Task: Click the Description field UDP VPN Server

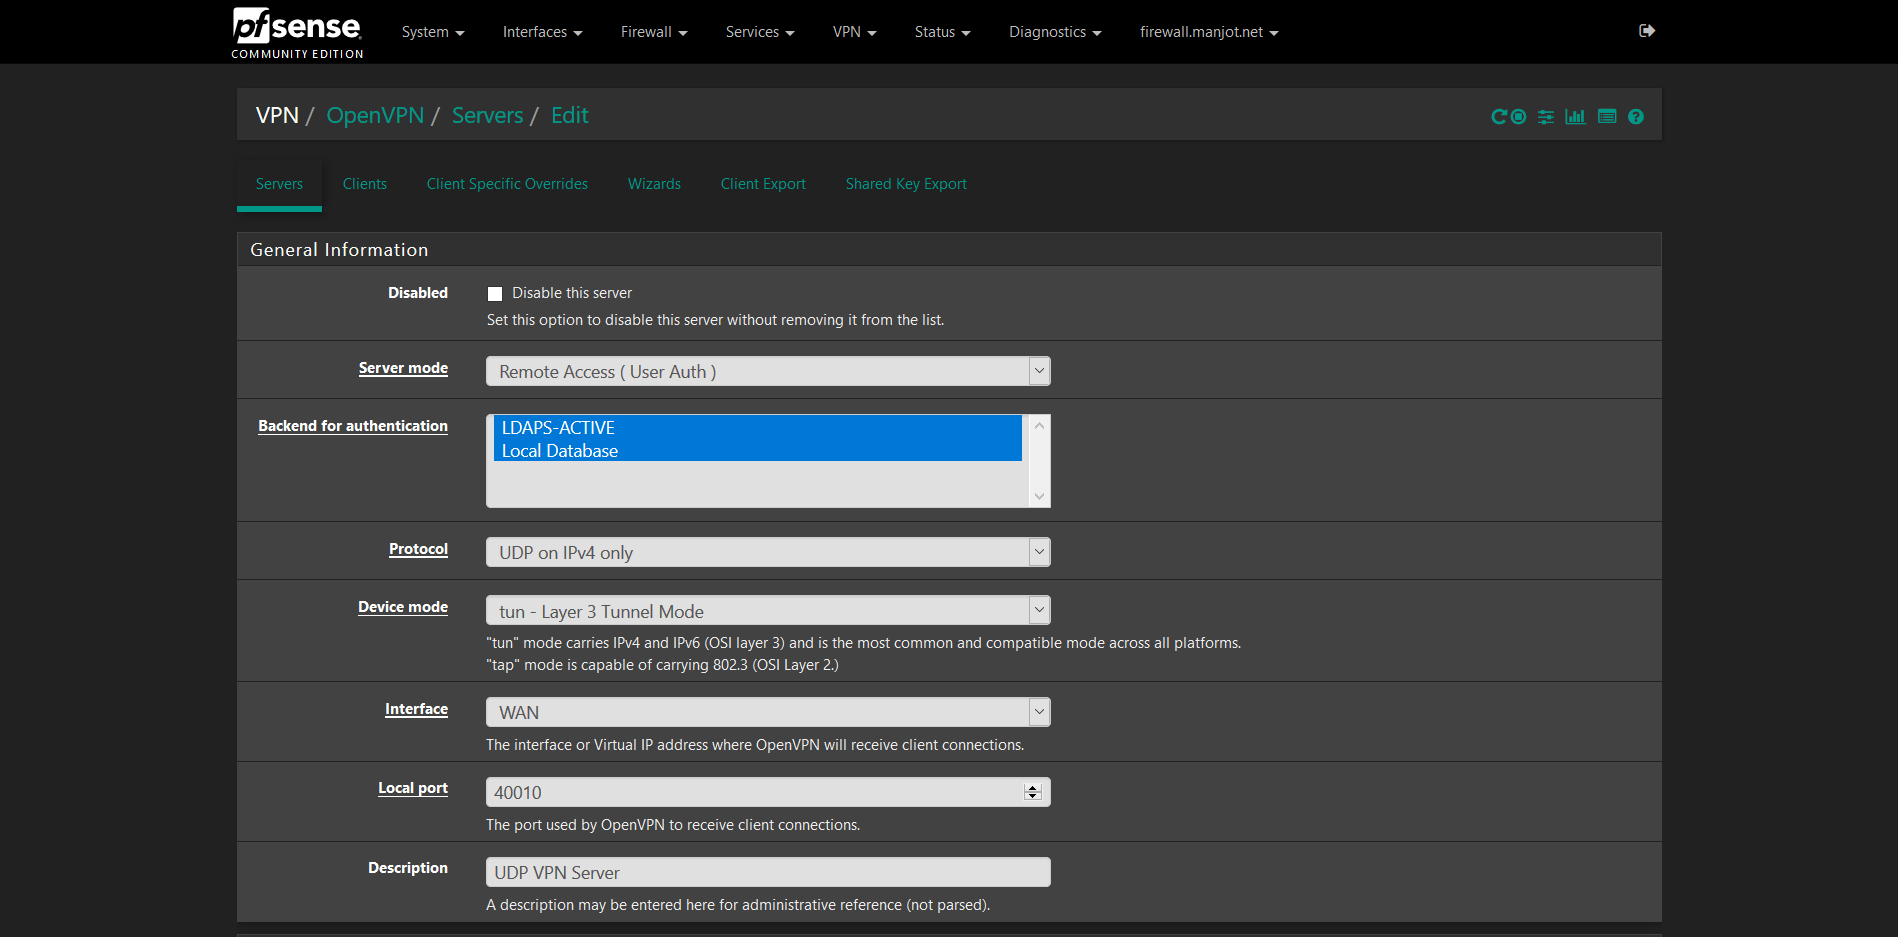Action: (768, 872)
